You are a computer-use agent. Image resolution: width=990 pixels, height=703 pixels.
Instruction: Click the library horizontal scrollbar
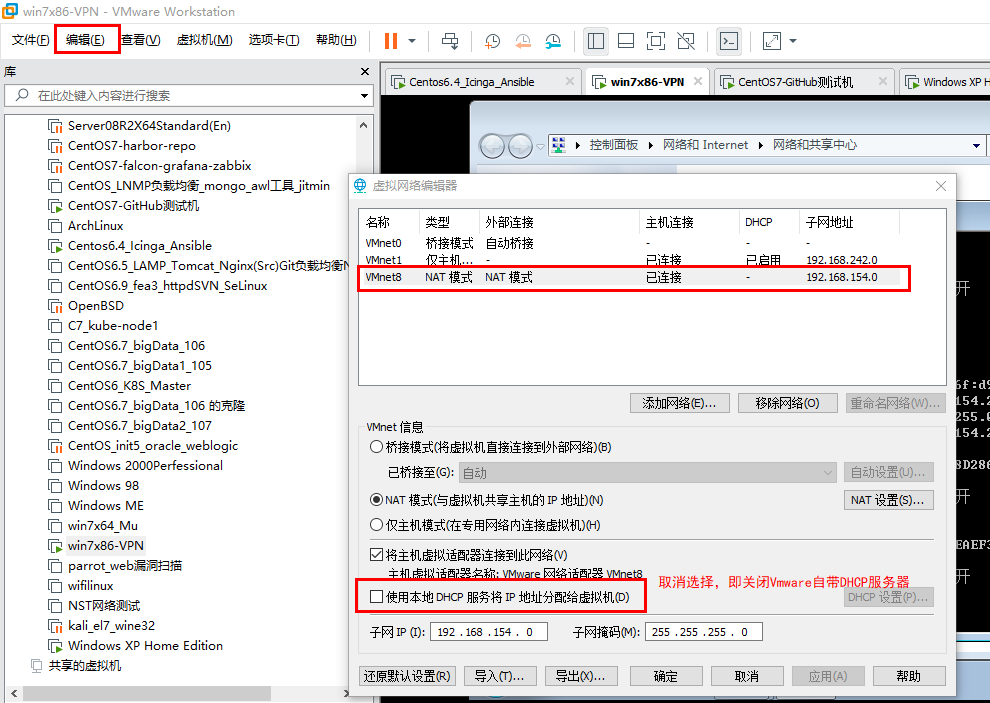[x=147, y=693]
